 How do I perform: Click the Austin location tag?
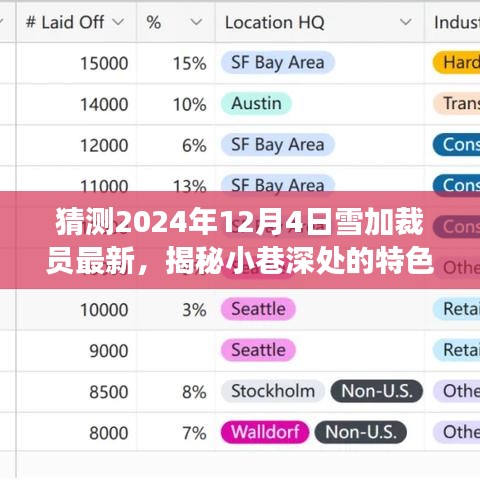[x=256, y=103]
